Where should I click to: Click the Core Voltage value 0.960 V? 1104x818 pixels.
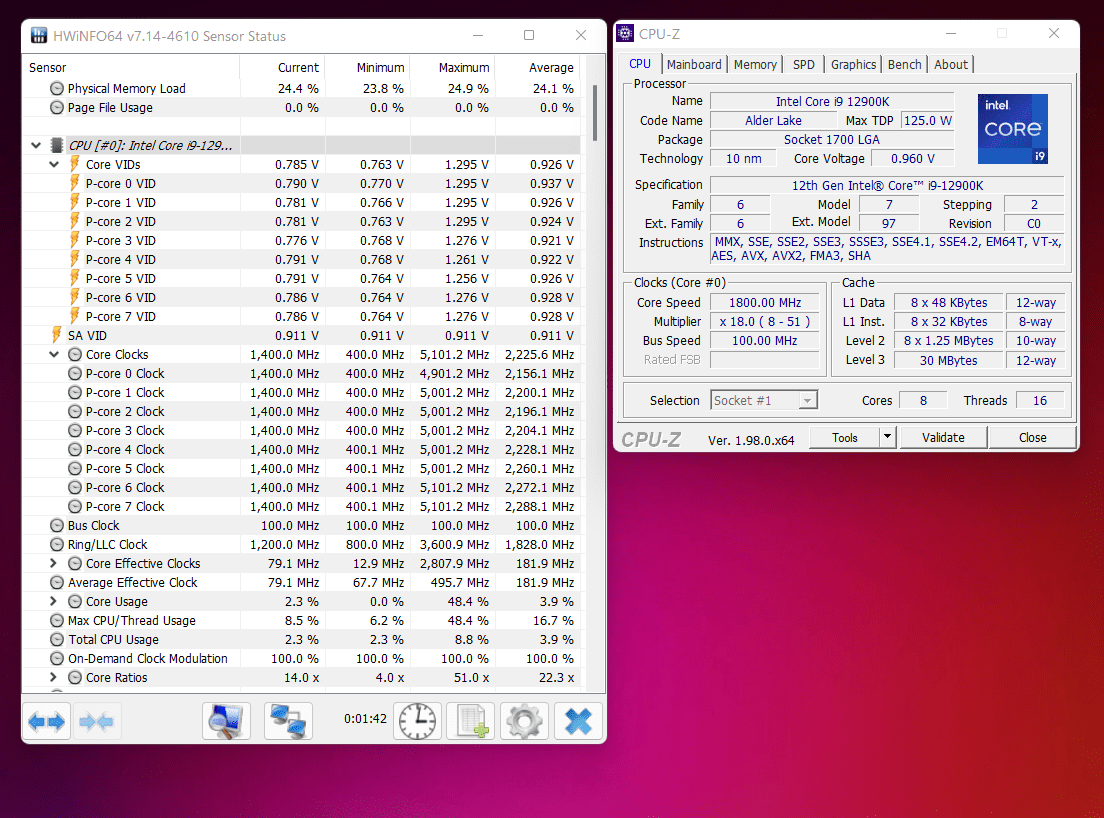[x=912, y=158]
